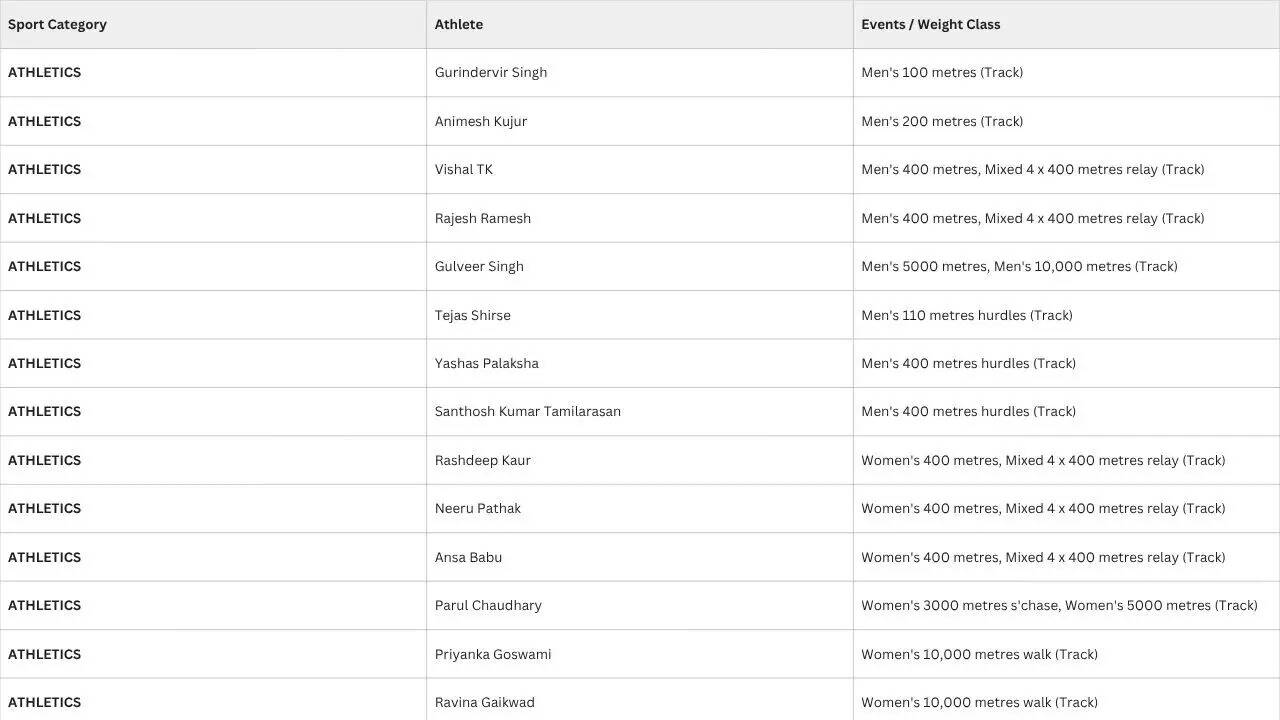Click the Men's 100 metres (Track) cell
The image size is (1280, 720).
1066,73
